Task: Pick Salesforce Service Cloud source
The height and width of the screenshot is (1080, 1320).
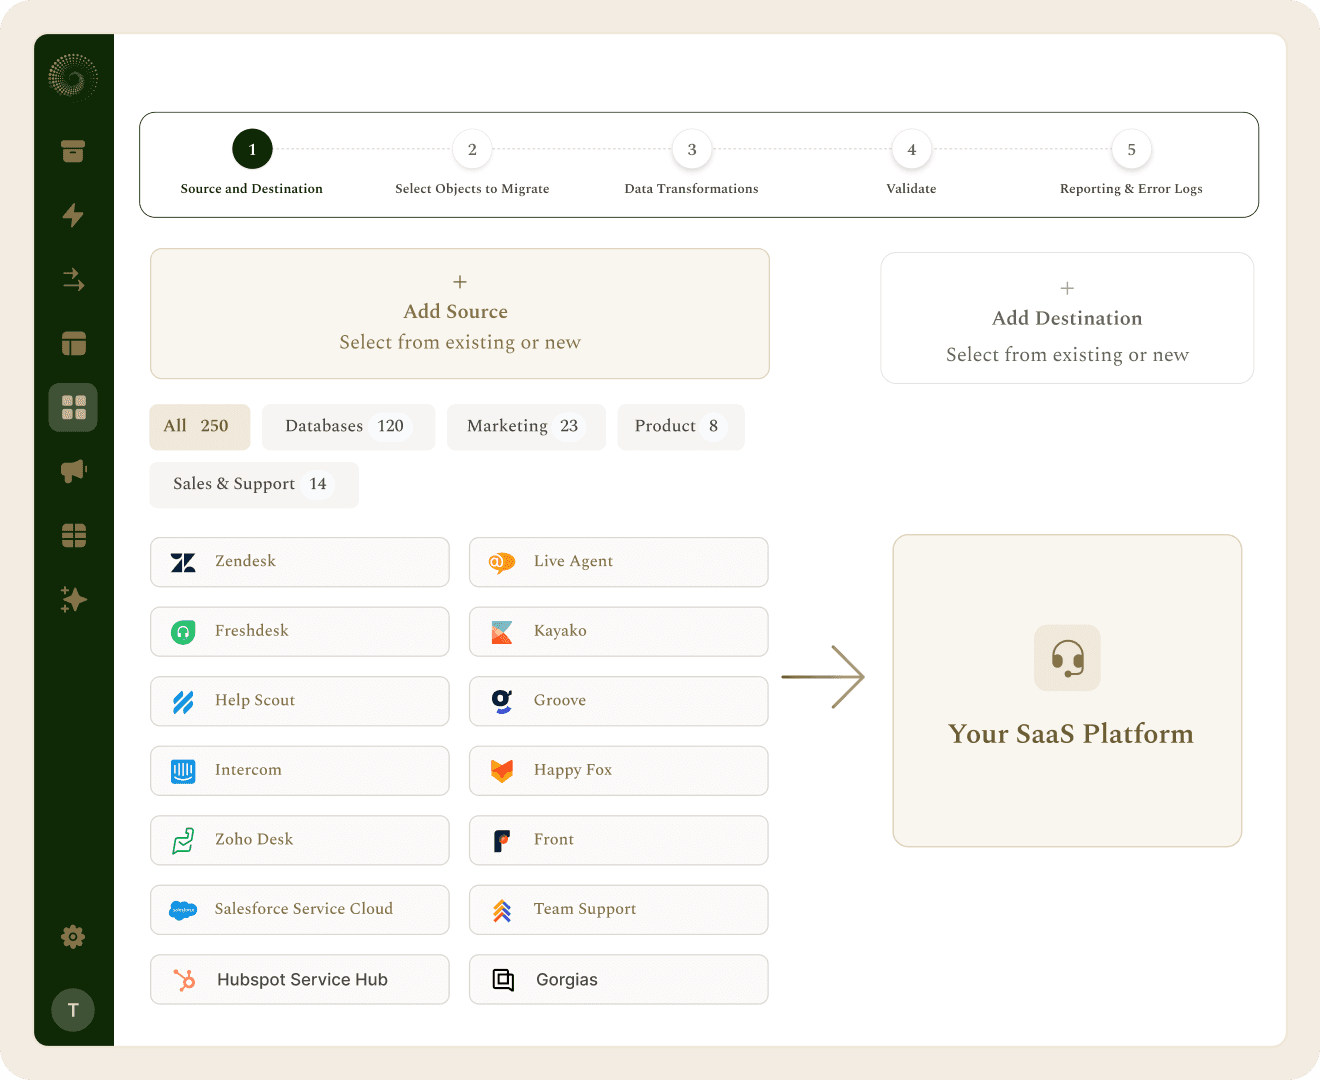Action: click(300, 910)
